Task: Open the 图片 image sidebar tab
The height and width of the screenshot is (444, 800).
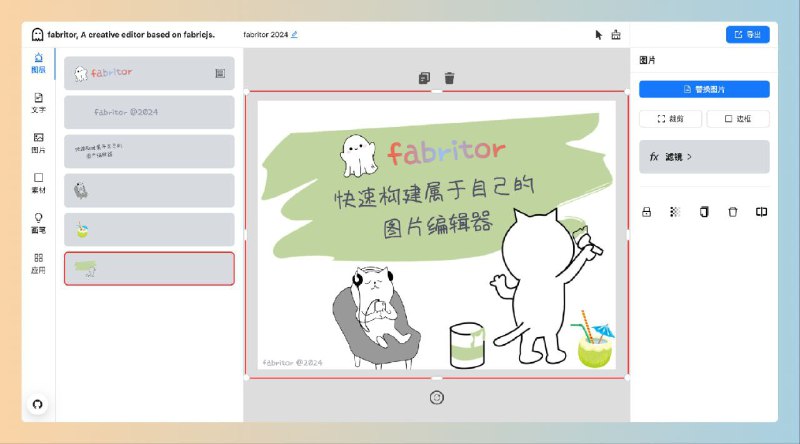Action: [x=38, y=143]
